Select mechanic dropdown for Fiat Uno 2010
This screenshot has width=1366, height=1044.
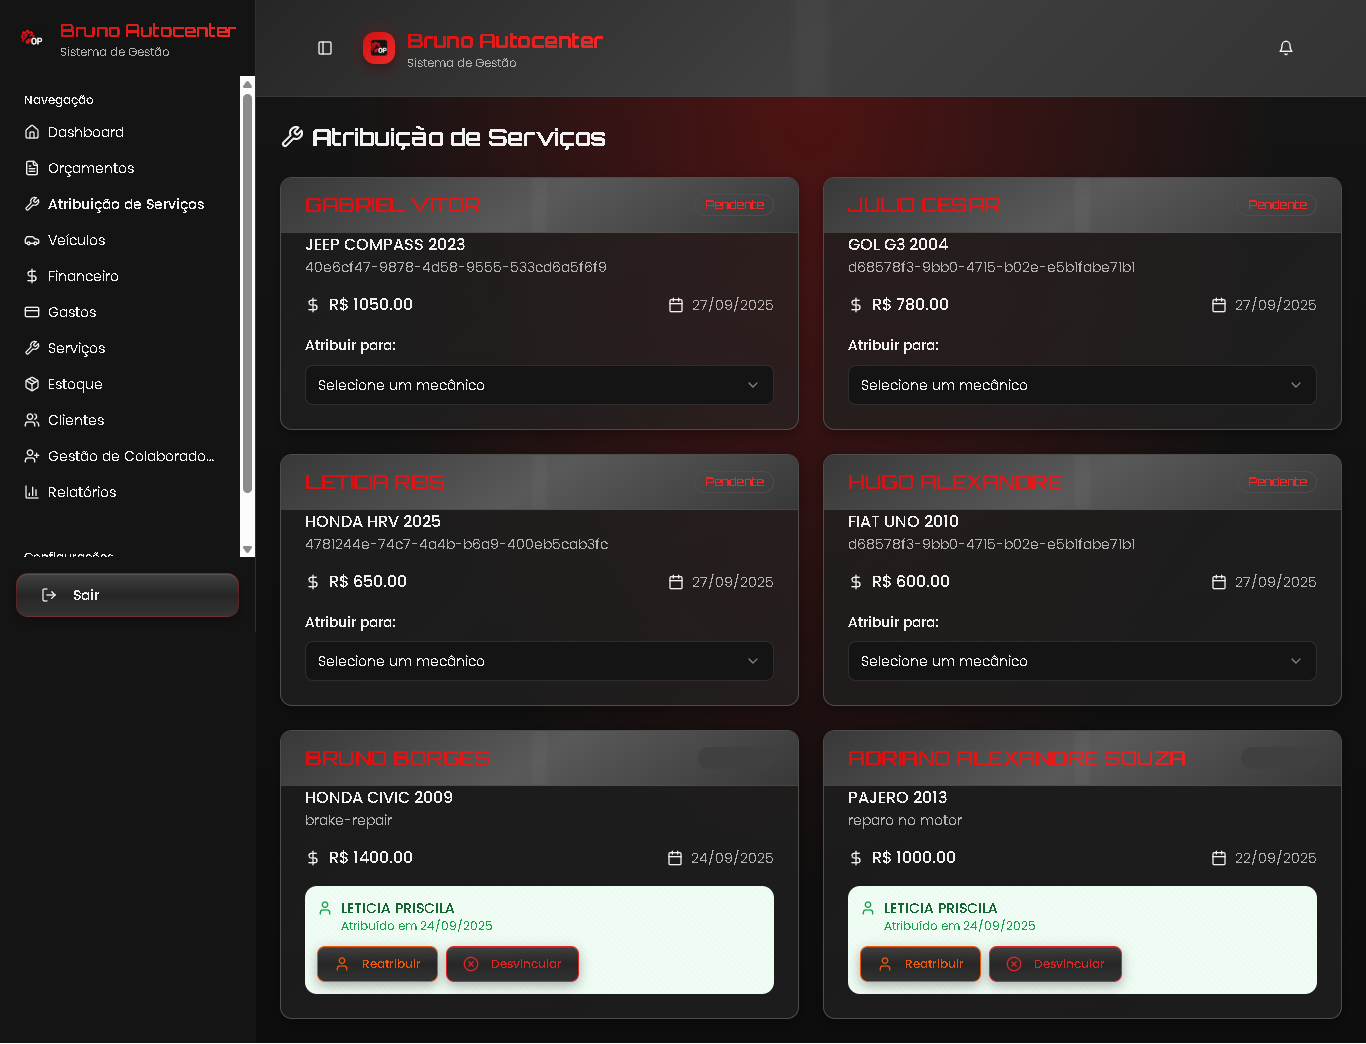pos(1082,661)
